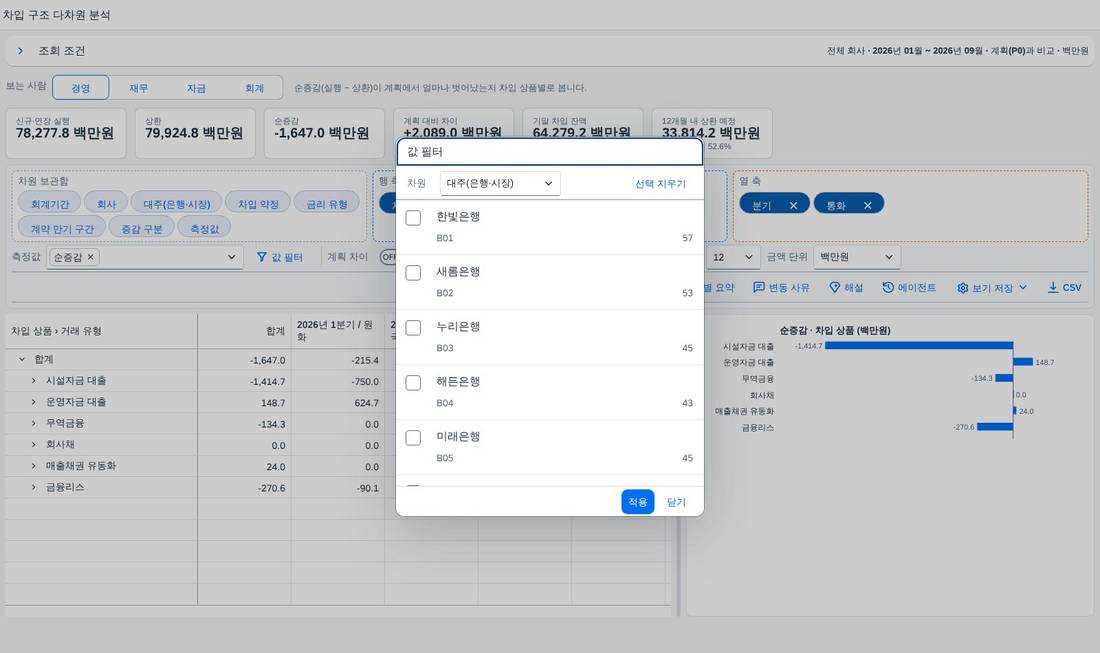Click the 운영자금 대출 chart bar
The height and width of the screenshot is (653, 1100).
[x=1023, y=362]
